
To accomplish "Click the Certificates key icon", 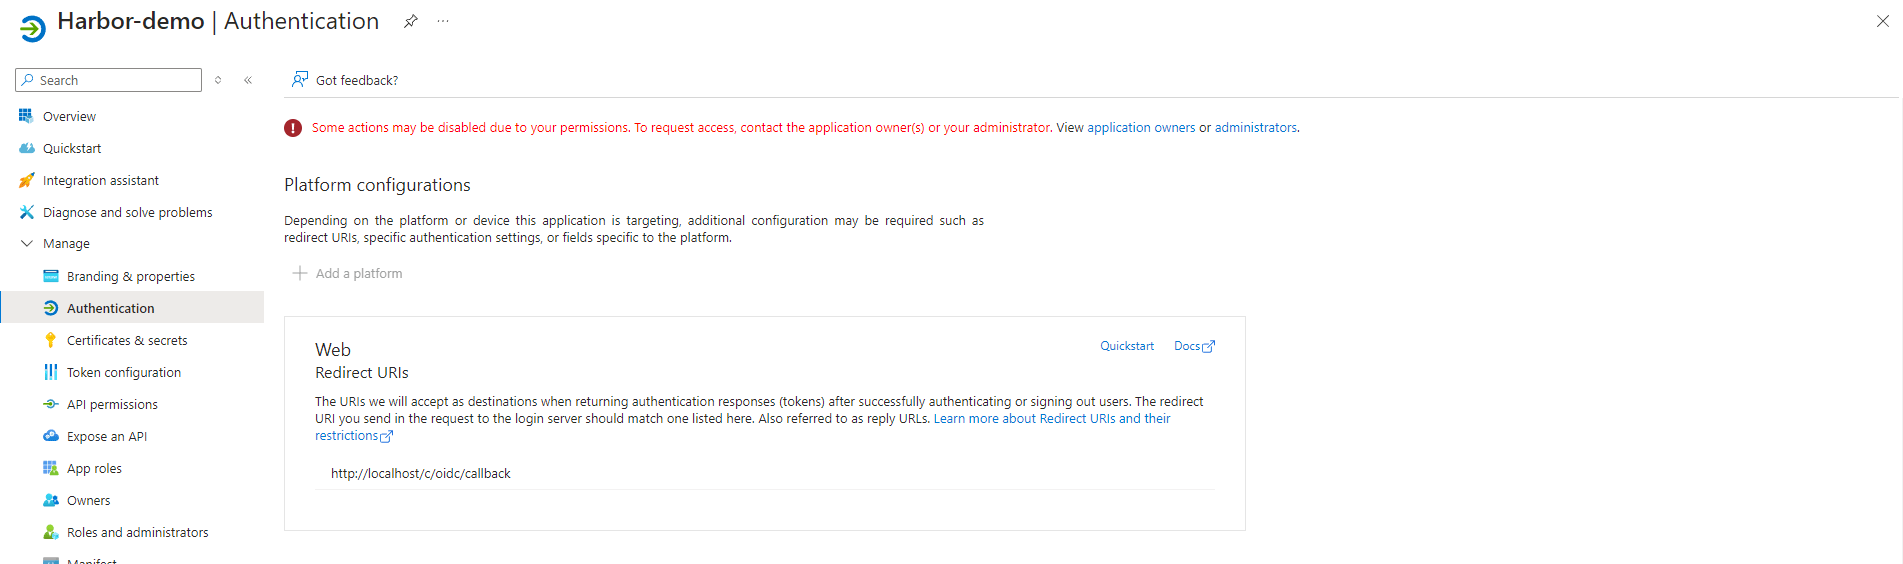I will [51, 340].
